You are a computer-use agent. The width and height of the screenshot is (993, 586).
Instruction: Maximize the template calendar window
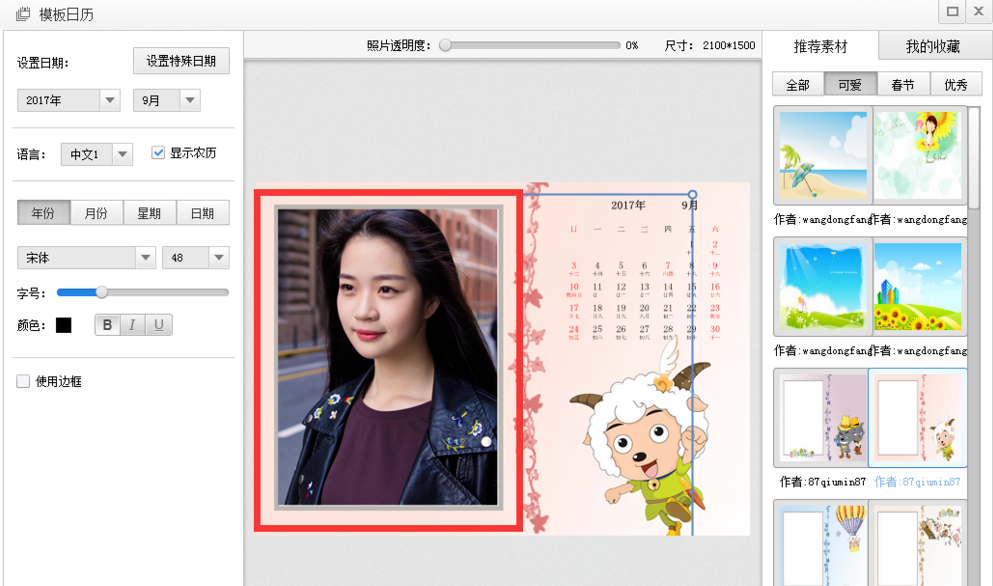pos(952,11)
